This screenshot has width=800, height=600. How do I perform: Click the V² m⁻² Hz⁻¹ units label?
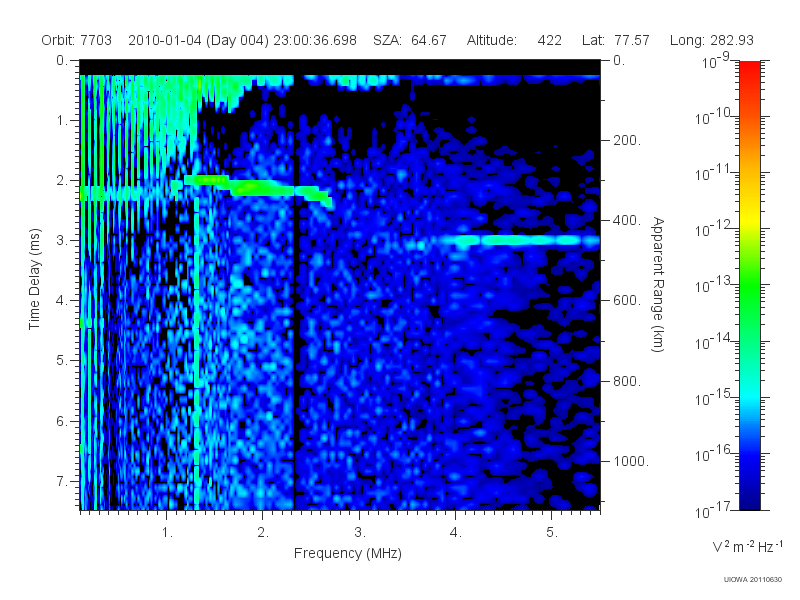point(747,546)
